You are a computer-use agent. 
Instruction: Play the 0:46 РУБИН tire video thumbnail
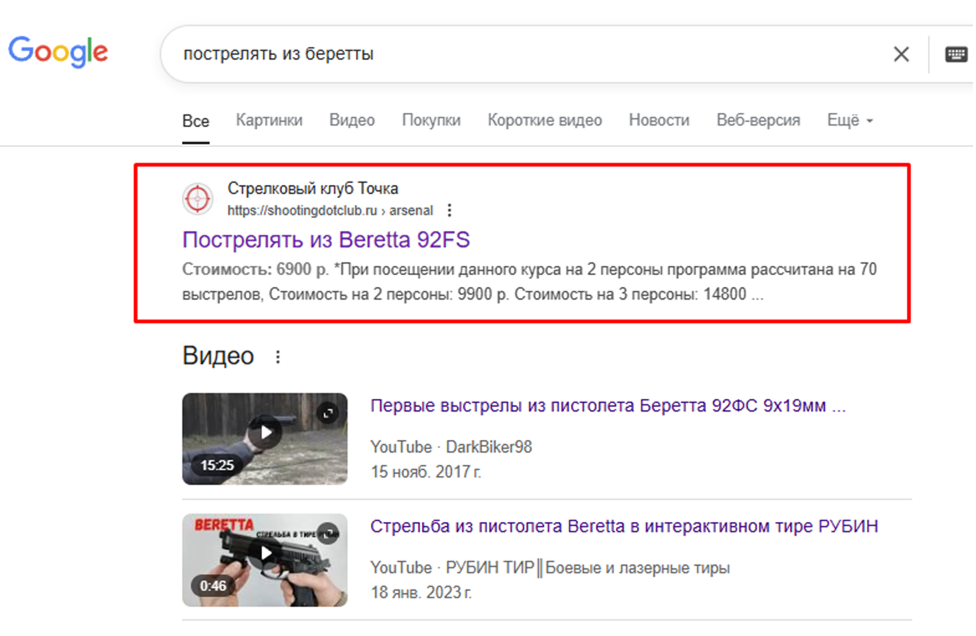tap(265, 560)
